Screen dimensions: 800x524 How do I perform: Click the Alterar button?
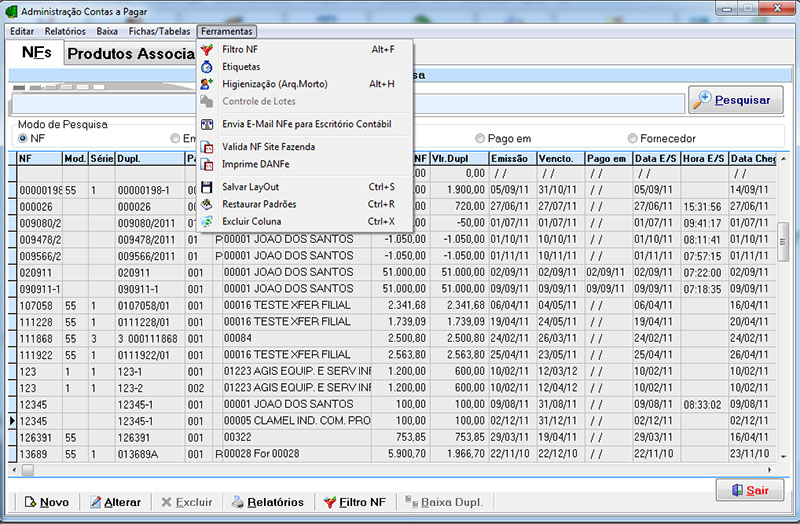115,502
